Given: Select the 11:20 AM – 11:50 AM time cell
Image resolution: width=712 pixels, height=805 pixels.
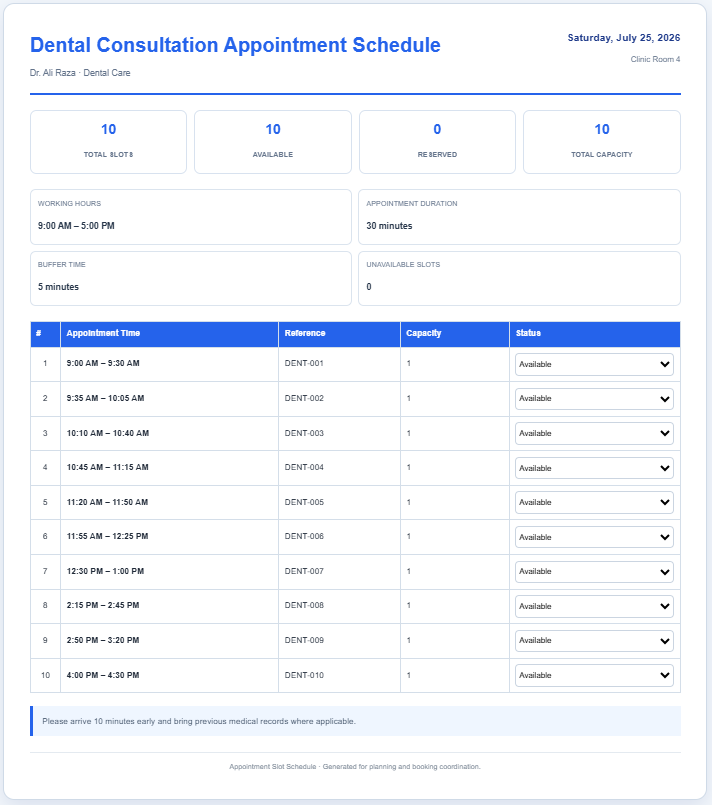Looking at the screenshot, I should (x=169, y=502).
